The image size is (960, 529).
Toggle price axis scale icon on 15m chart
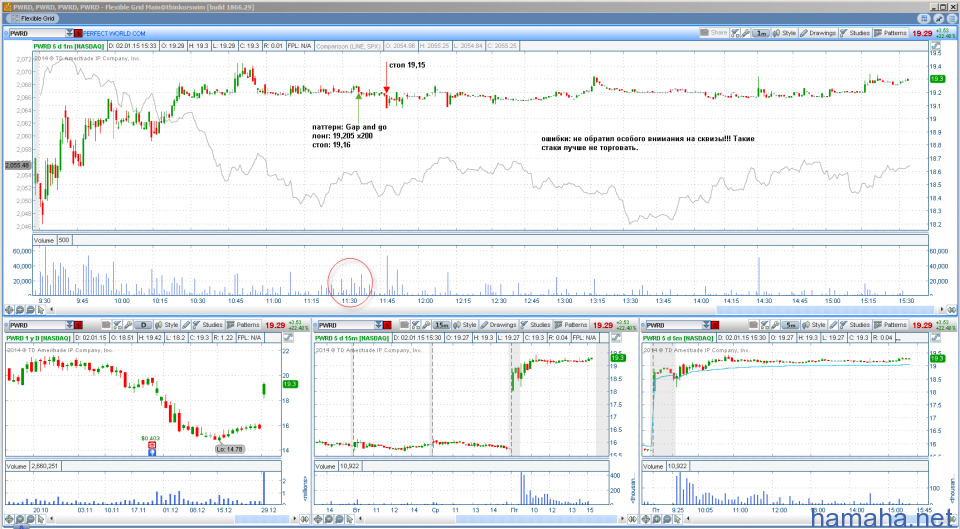tap(615, 337)
